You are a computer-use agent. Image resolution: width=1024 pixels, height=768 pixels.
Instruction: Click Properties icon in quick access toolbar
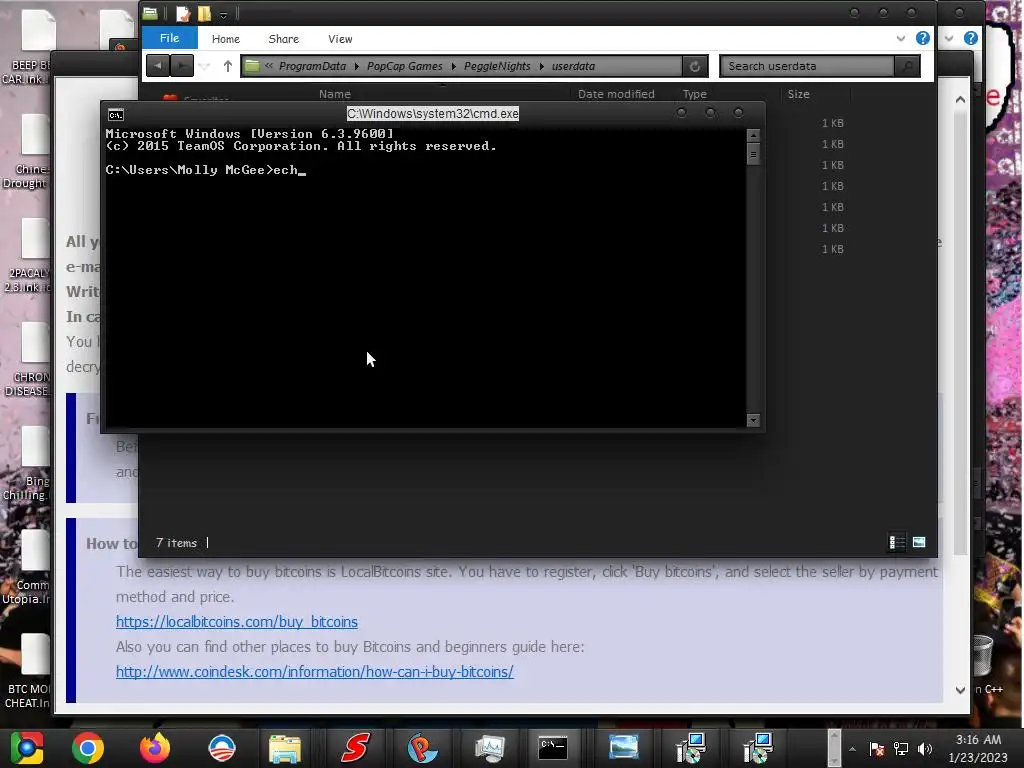[183, 14]
